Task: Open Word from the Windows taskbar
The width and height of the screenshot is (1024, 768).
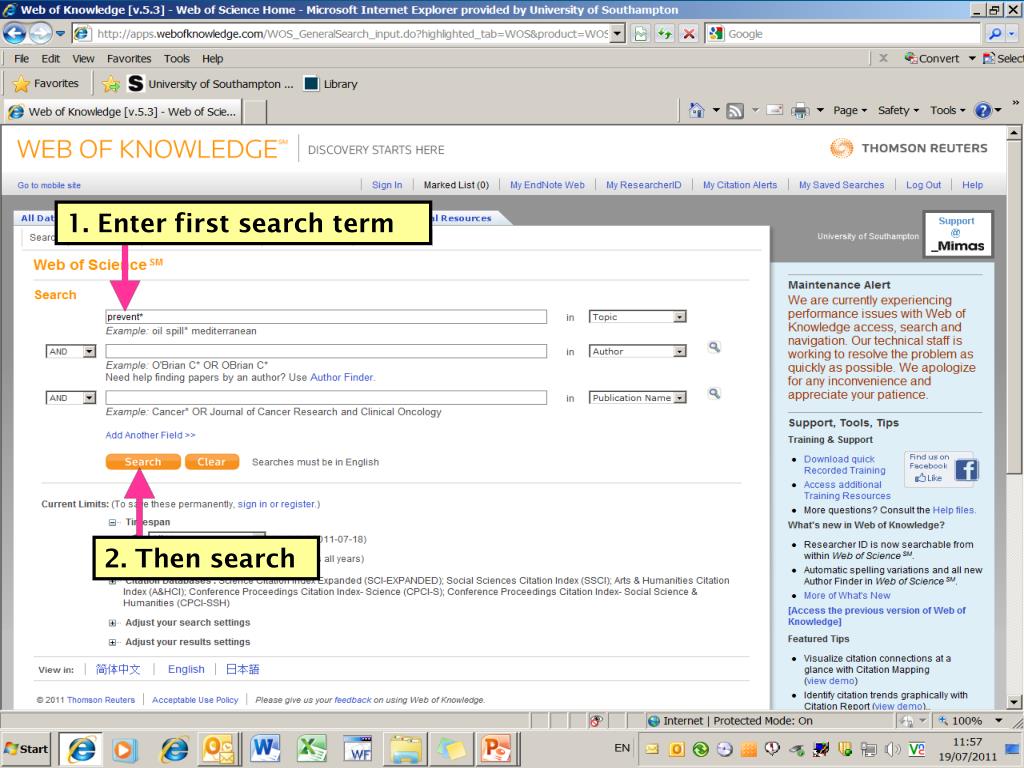Action: point(265,747)
